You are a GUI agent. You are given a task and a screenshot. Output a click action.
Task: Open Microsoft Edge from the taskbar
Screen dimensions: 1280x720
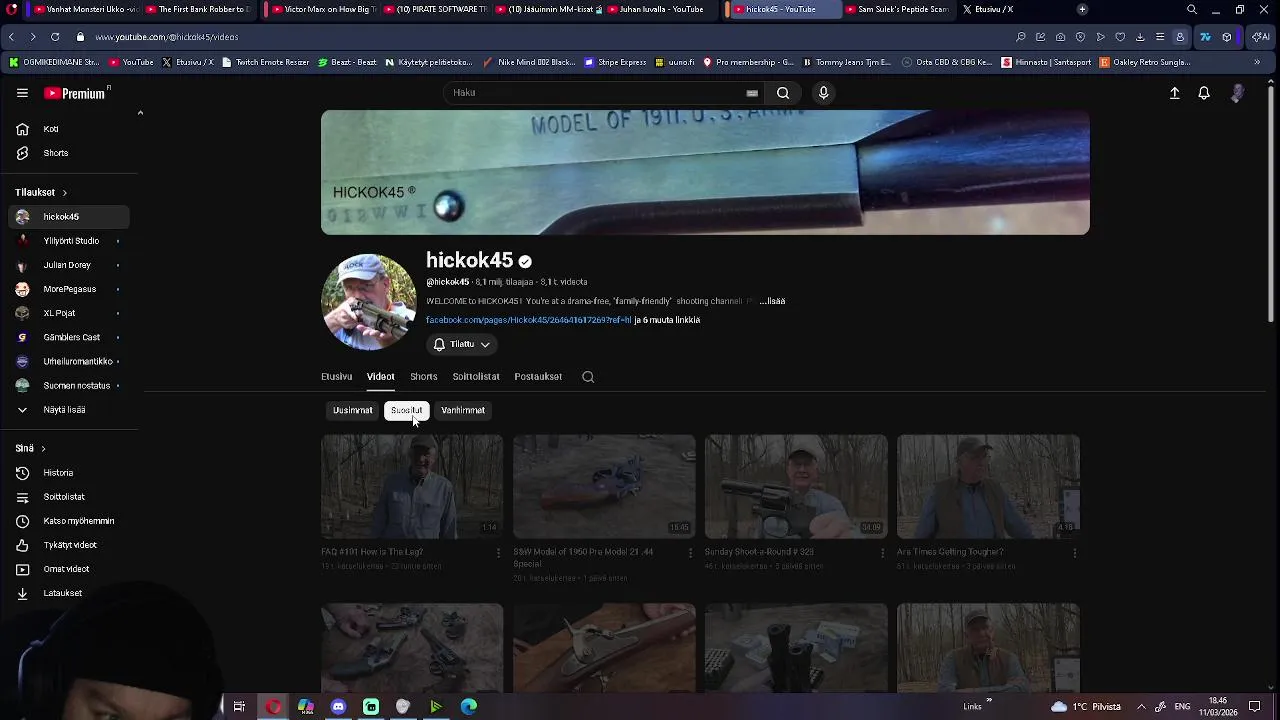click(x=468, y=707)
